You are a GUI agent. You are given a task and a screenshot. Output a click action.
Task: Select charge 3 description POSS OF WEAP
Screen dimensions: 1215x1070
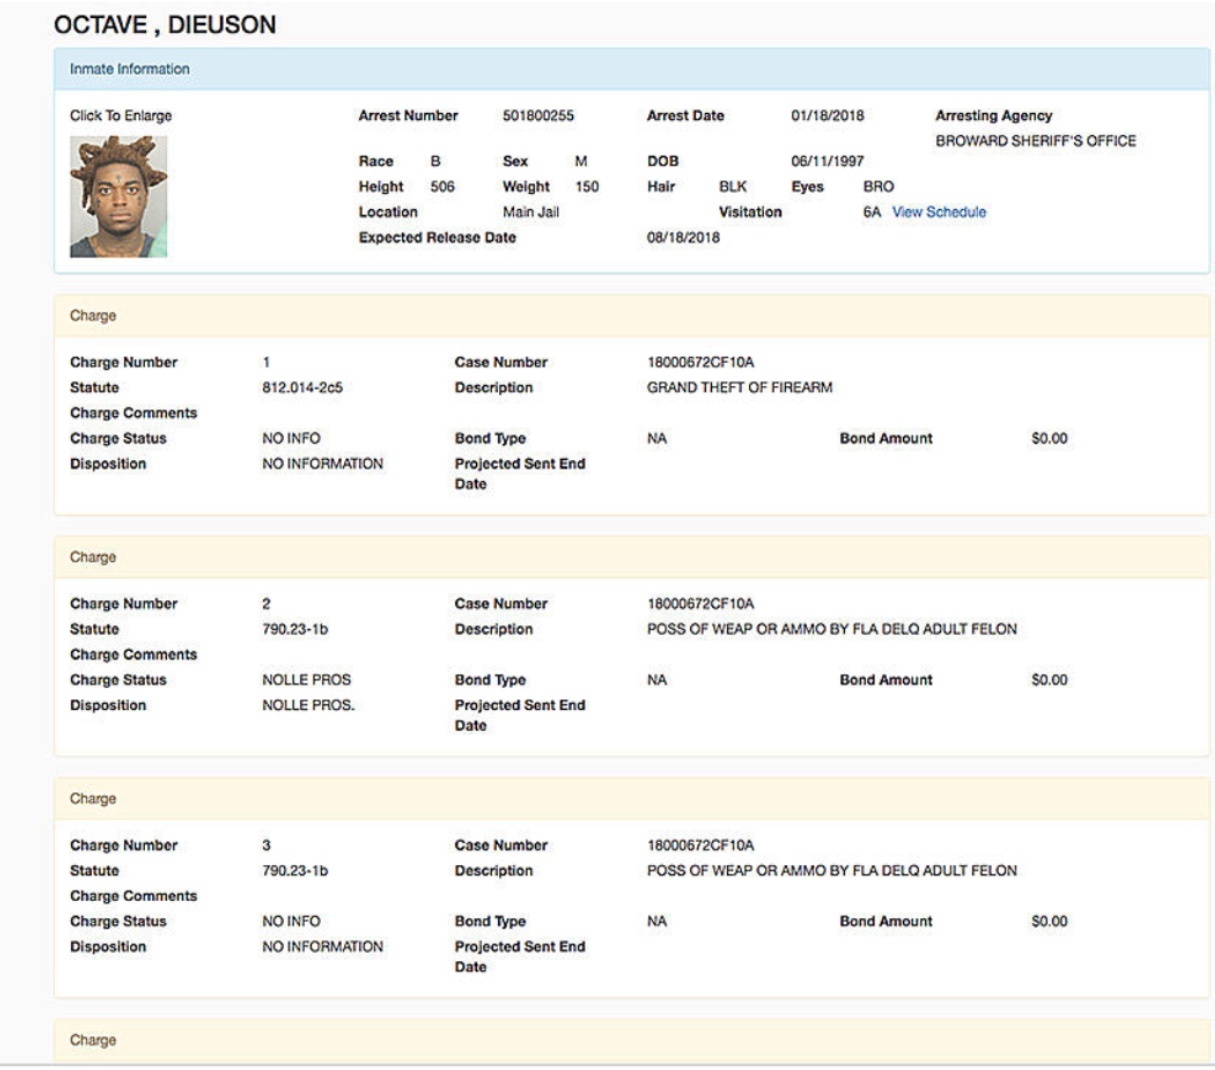pyautogui.click(x=832, y=871)
